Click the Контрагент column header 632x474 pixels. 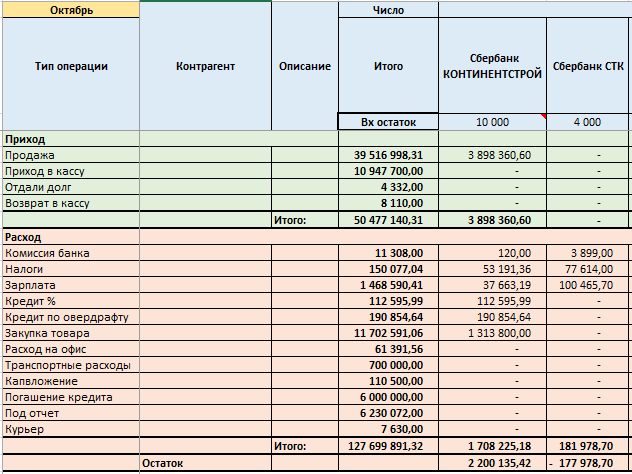(205, 67)
